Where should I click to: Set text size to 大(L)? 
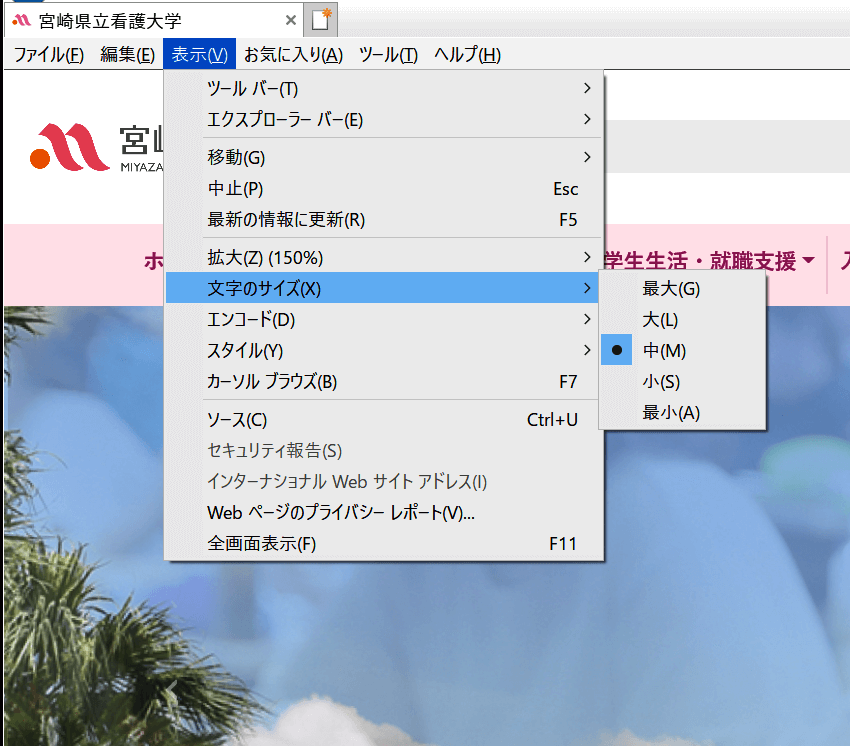pos(682,320)
